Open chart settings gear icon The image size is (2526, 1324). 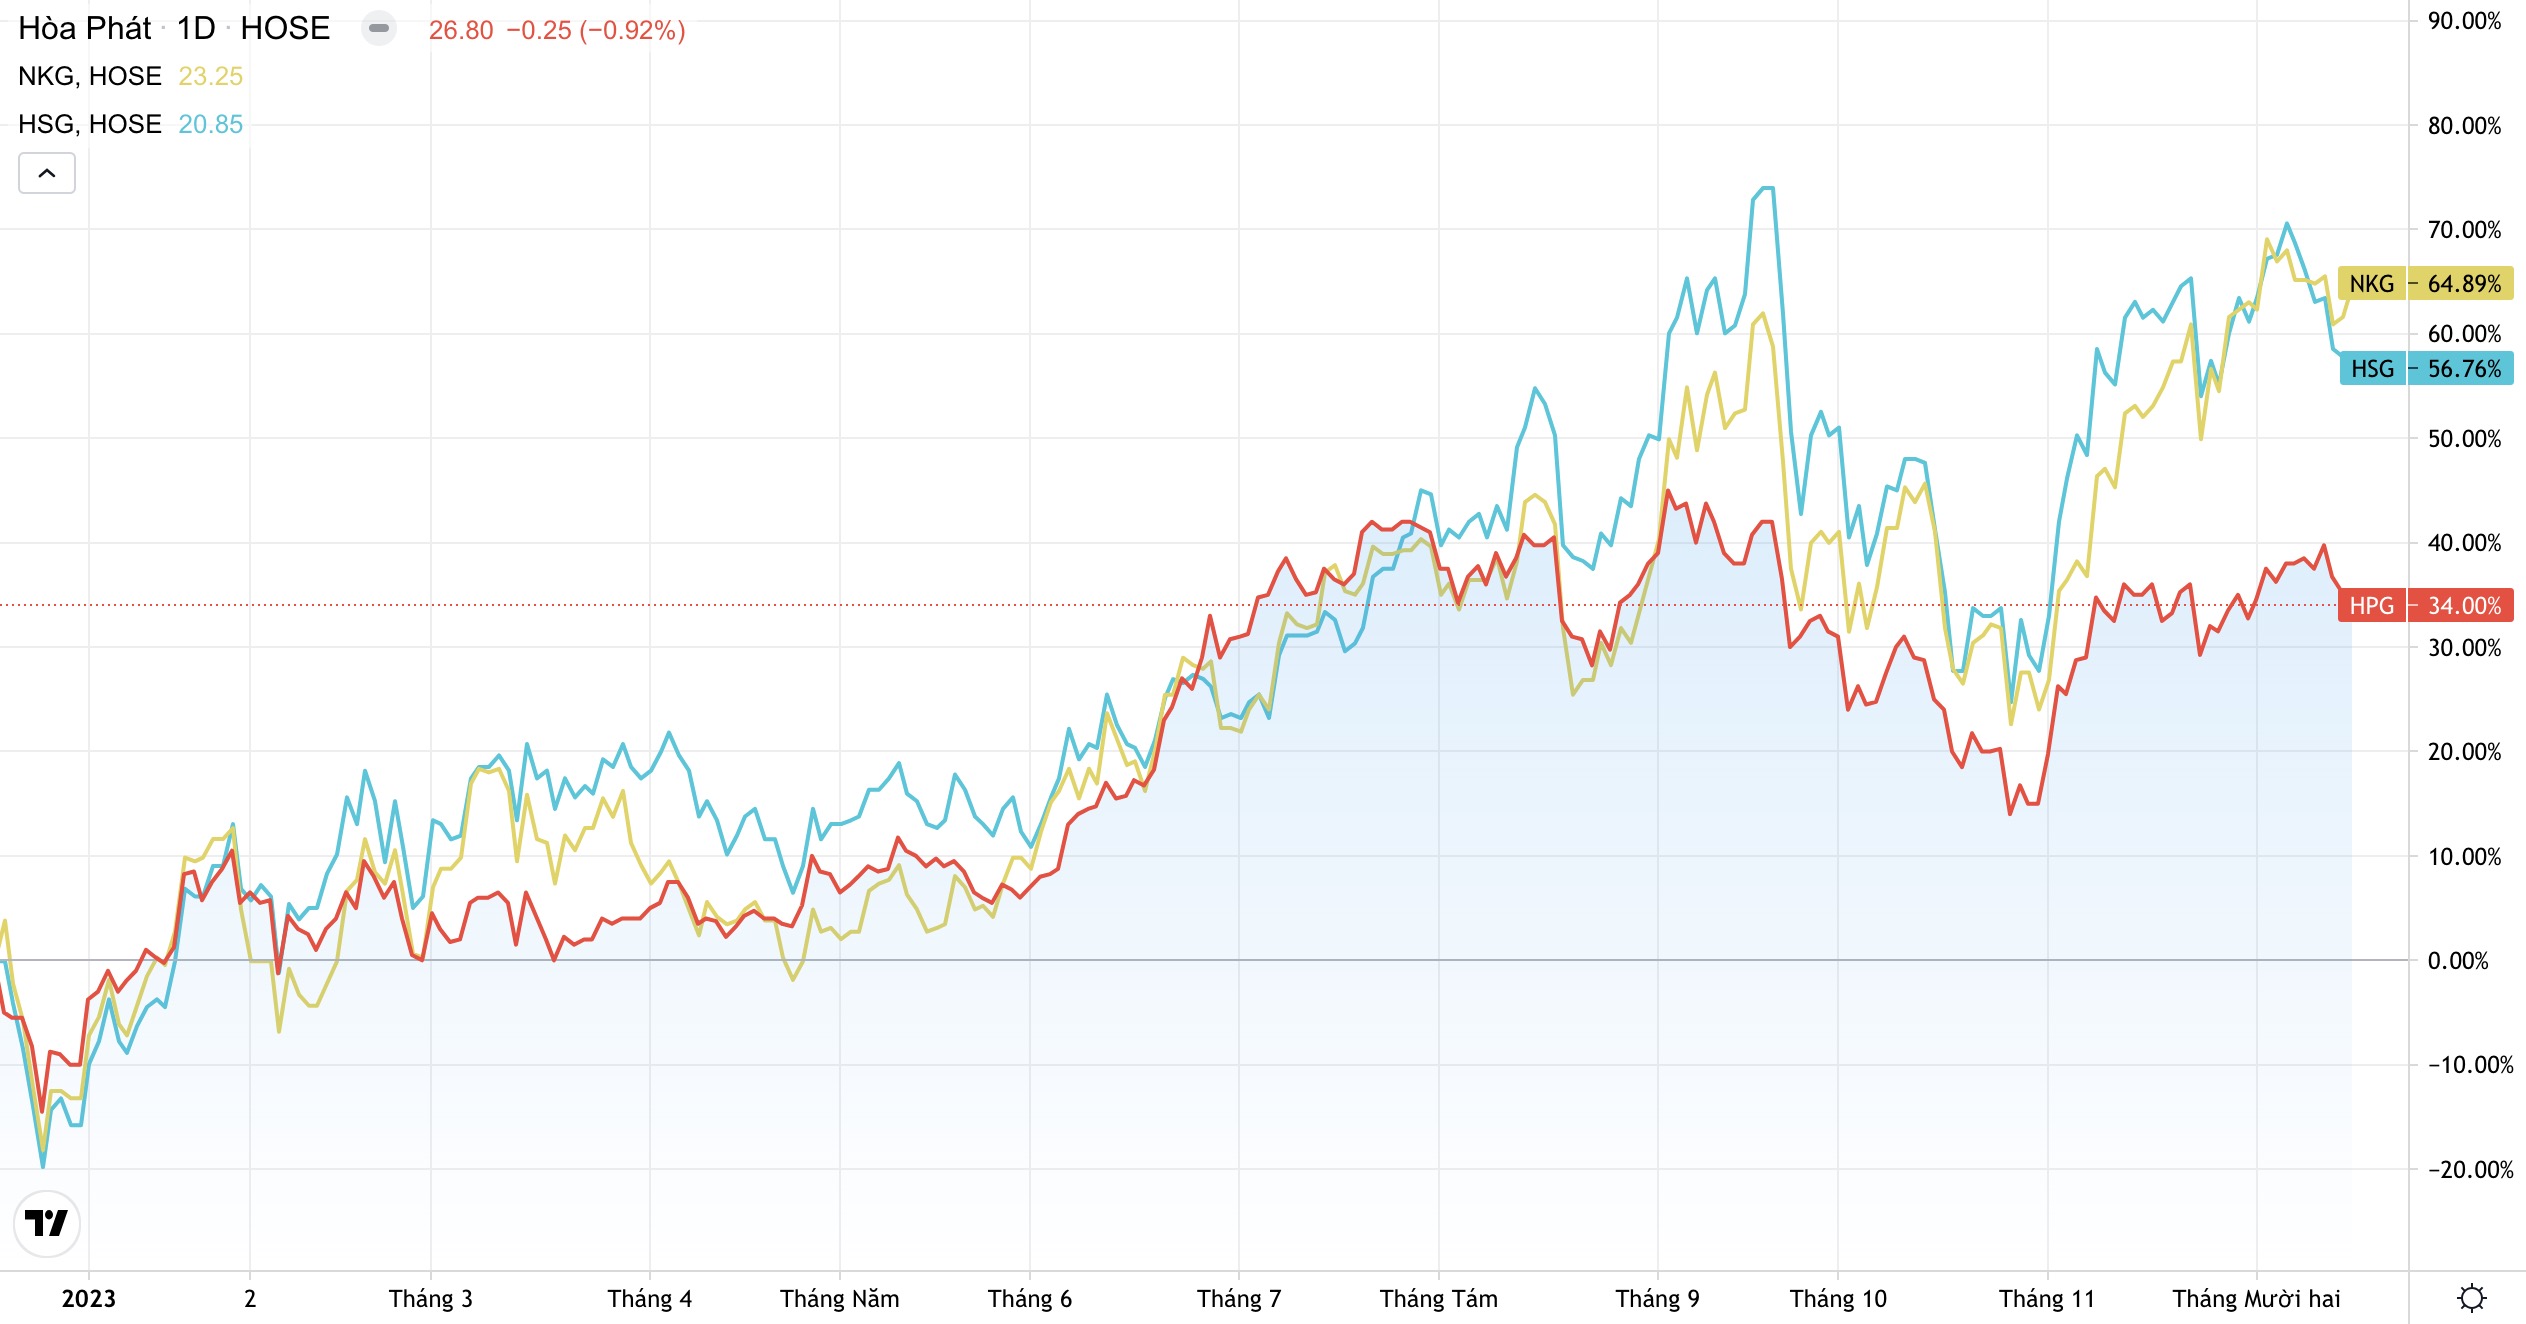point(2471,1298)
